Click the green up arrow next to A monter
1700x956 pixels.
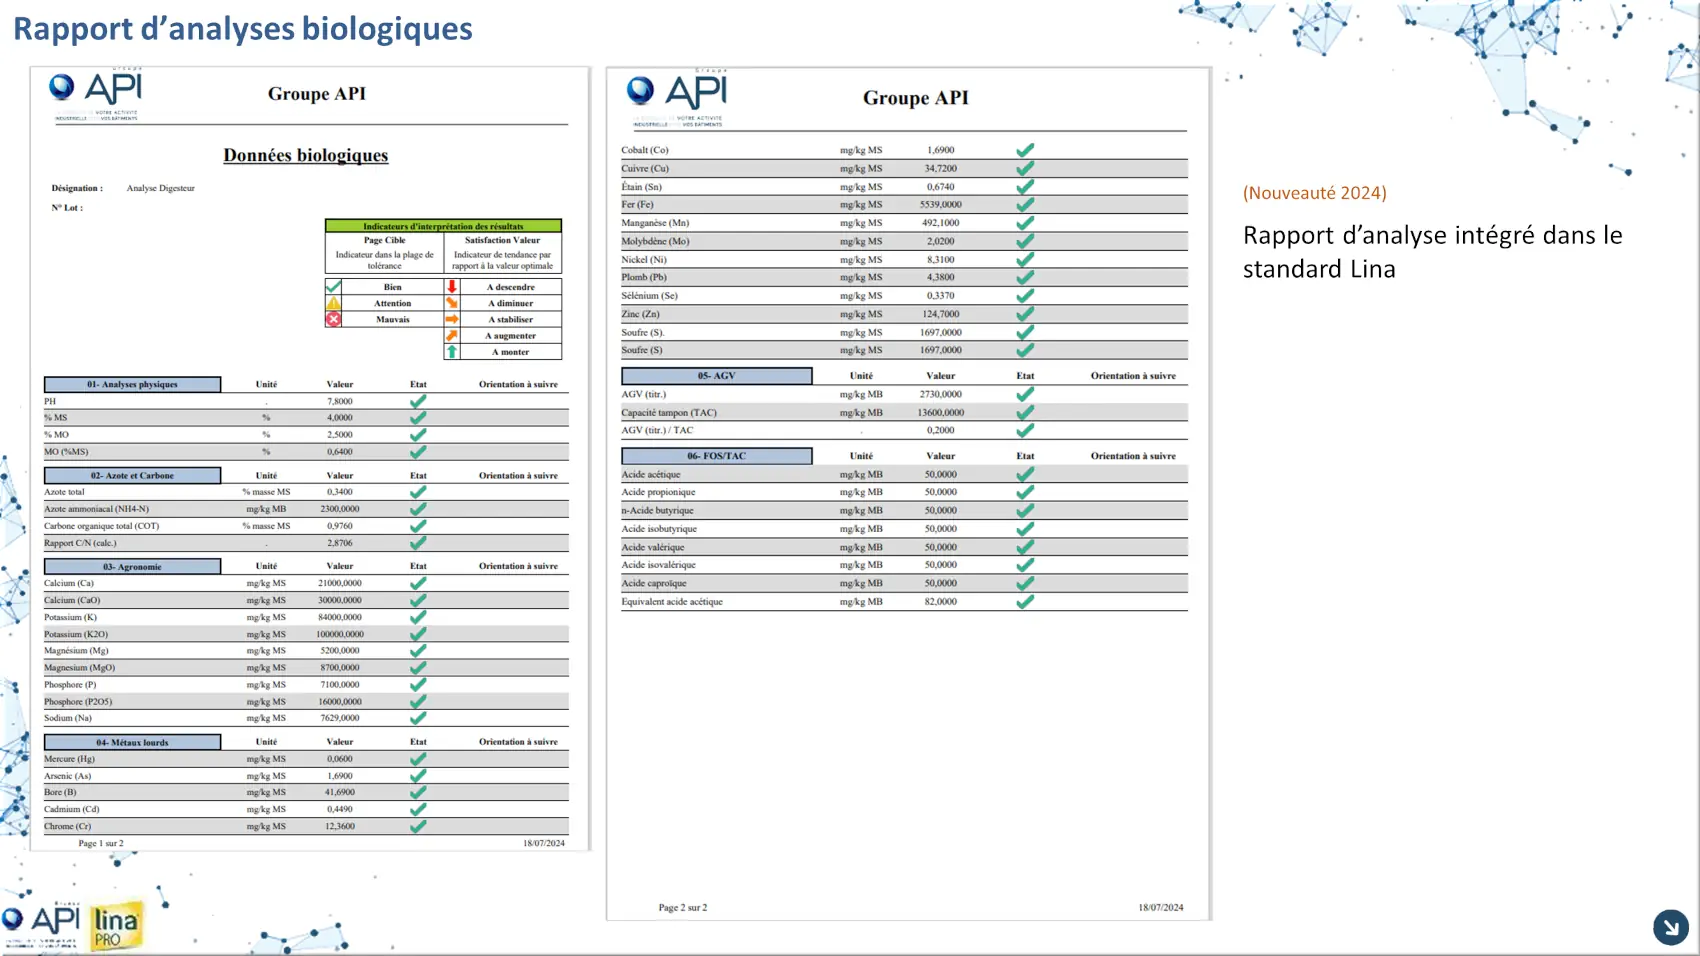[452, 352]
